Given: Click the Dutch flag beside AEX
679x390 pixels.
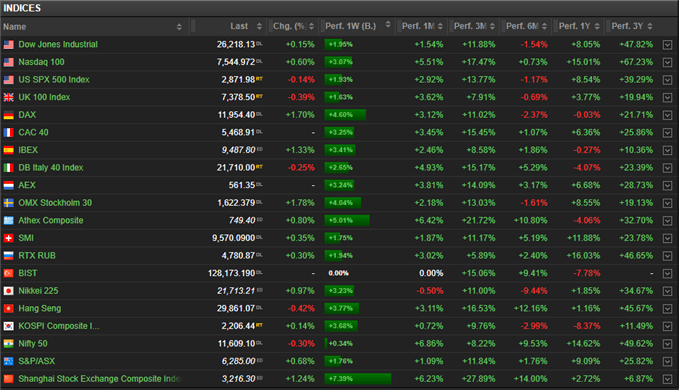Looking at the screenshot, I should [9, 185].
